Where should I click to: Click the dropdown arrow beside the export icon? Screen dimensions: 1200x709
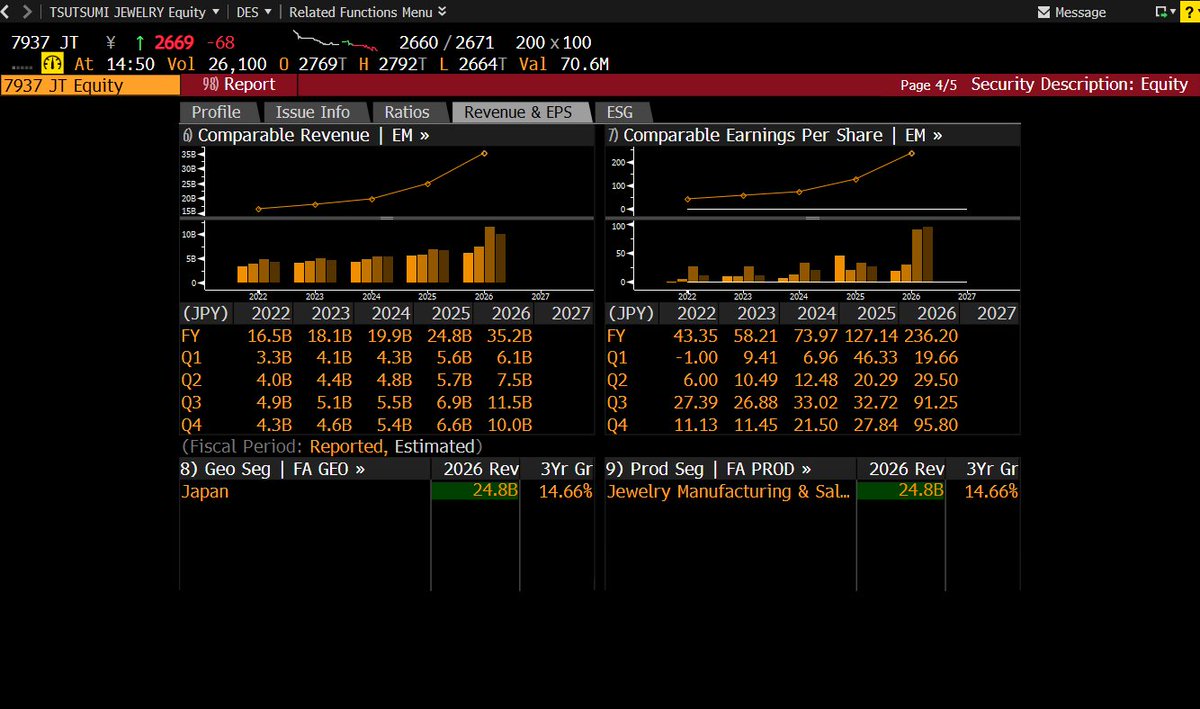pos(1172,12)
